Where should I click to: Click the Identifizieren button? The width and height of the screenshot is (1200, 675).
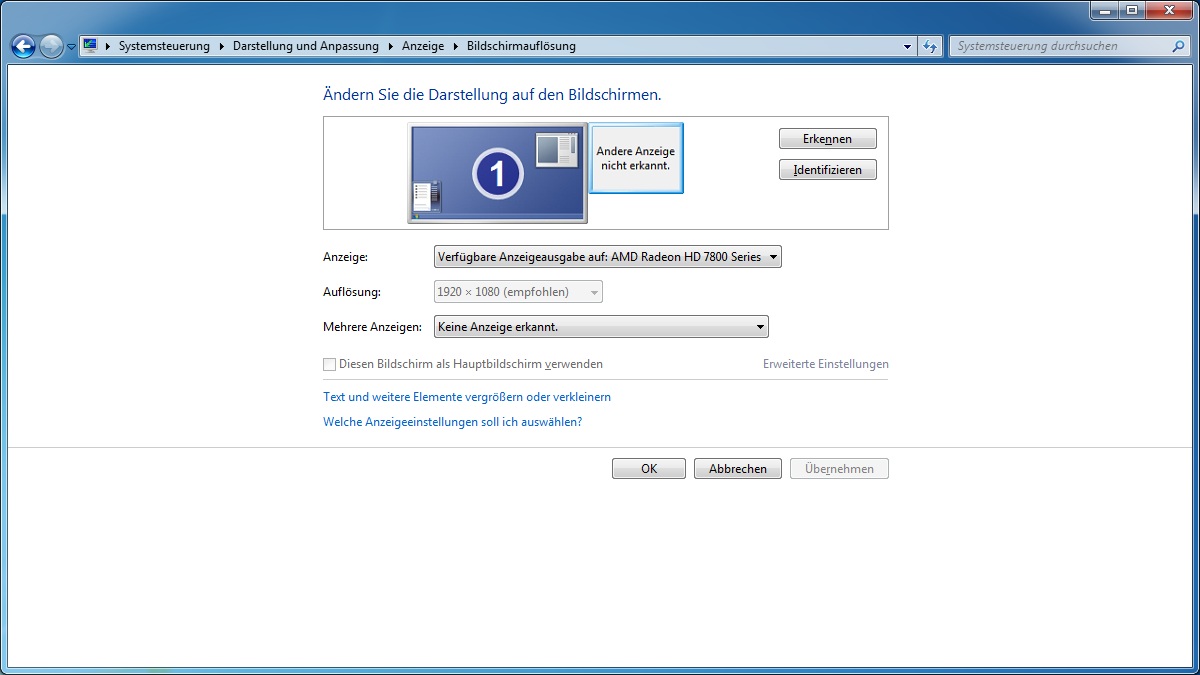tap(827, 170)
